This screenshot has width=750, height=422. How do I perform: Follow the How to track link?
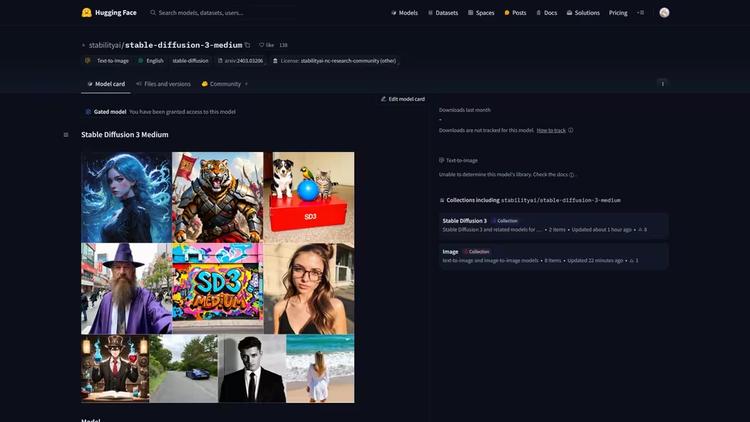551,130
